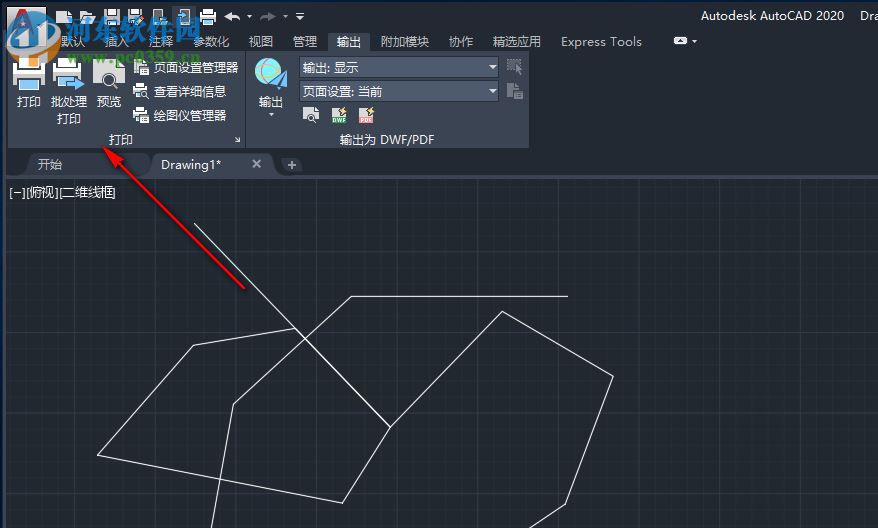Select the Drawing1* file tab
This screenshot has height=528, width=878.
[x=191, y=165]
